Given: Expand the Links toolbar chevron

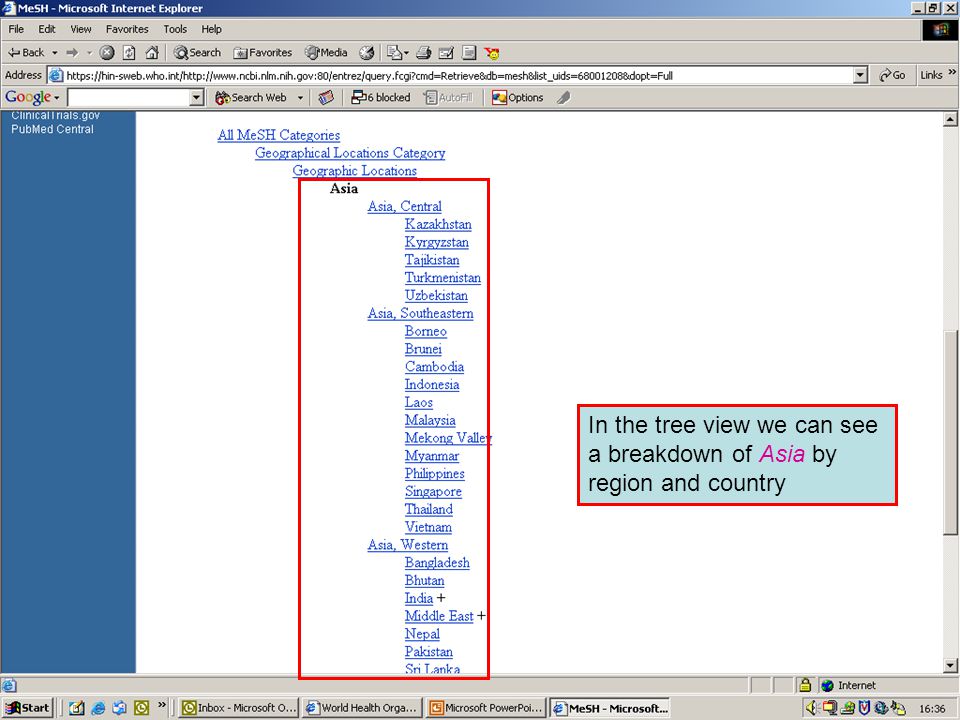Looking at the screenshot, I should point(952,73).
